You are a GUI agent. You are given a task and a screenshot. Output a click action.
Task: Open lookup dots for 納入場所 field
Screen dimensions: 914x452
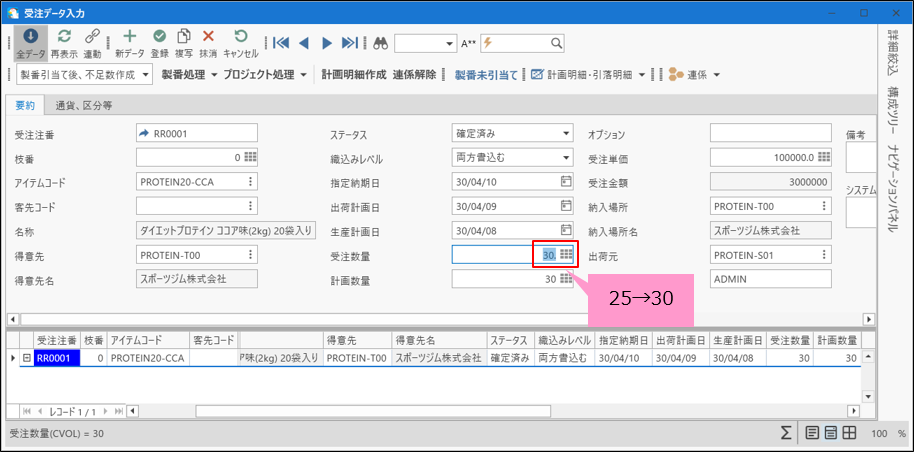click(824, 206)
